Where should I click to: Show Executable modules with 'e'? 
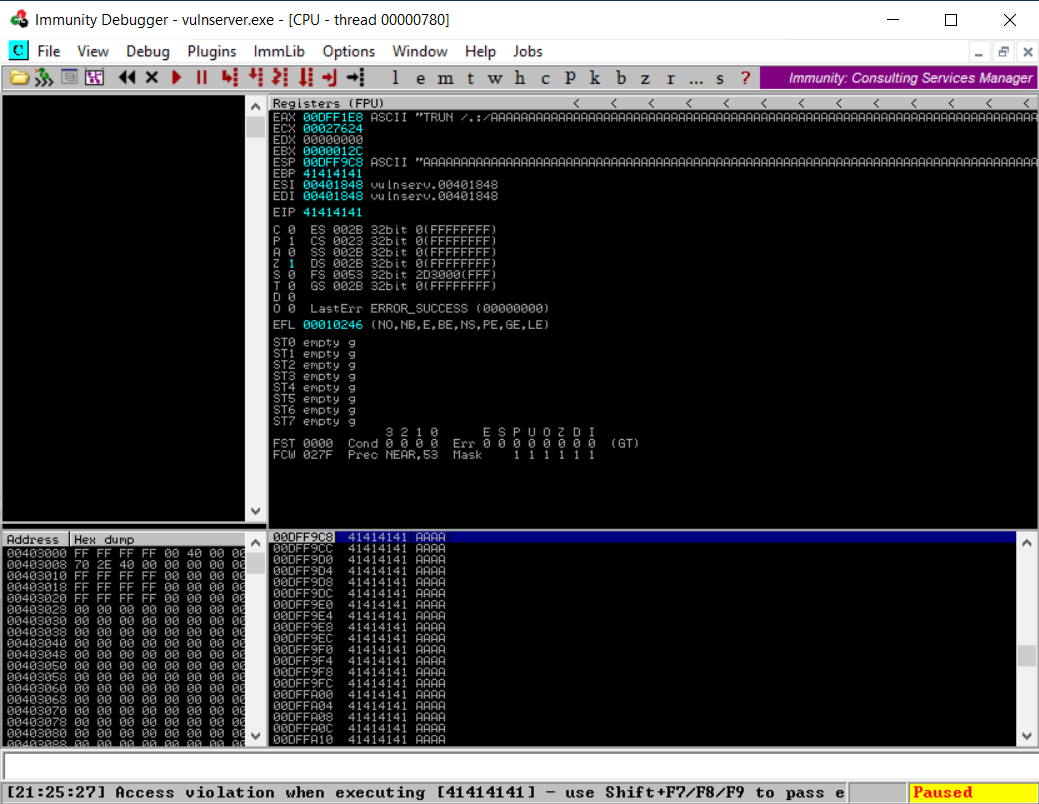click(x=420, y=78)
